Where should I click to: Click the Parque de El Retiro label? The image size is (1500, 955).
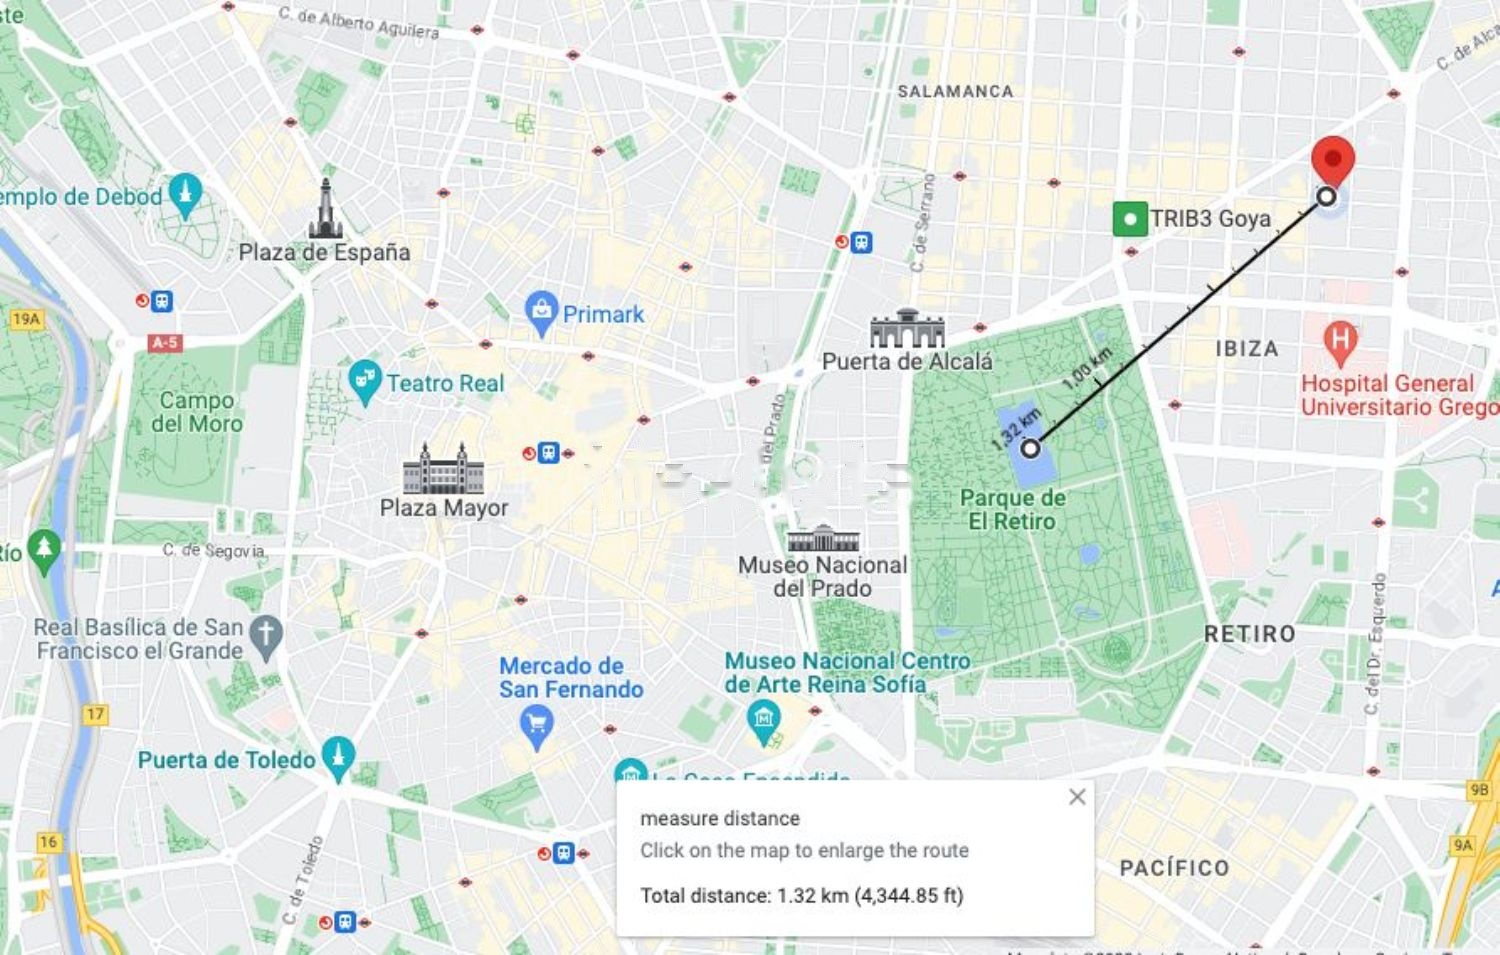(1012, 509)
